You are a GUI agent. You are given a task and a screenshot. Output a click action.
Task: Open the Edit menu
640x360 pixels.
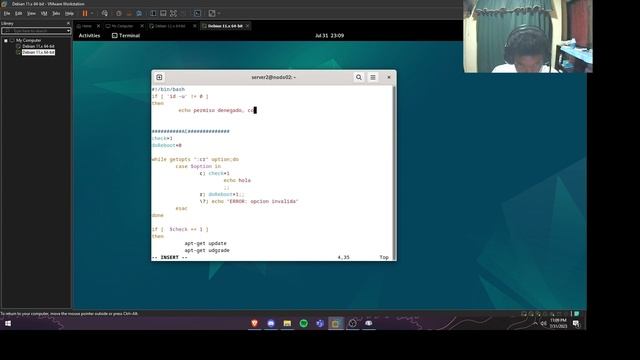pyautogui.click(x=19, y=13)
